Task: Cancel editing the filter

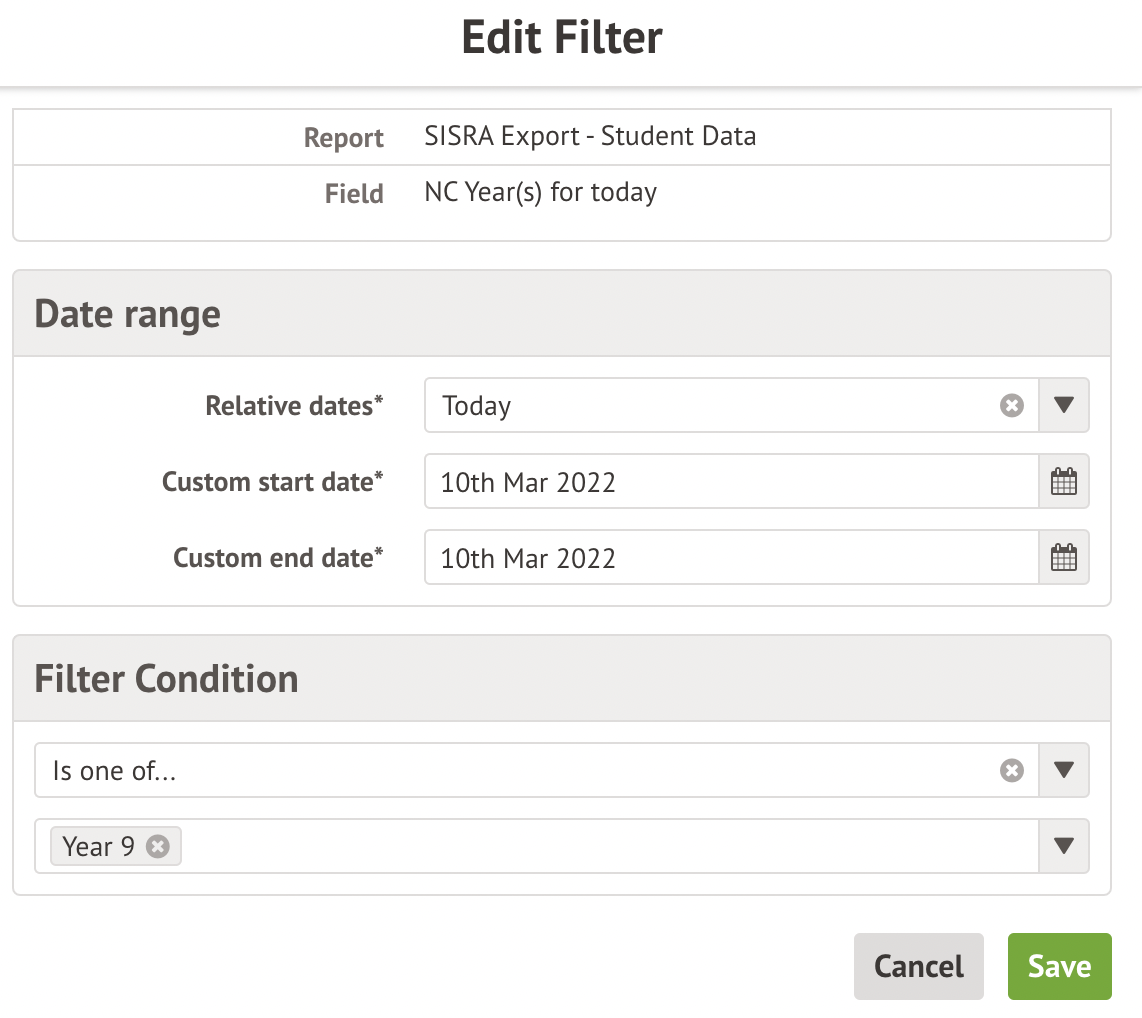Action: coord(918,966)
